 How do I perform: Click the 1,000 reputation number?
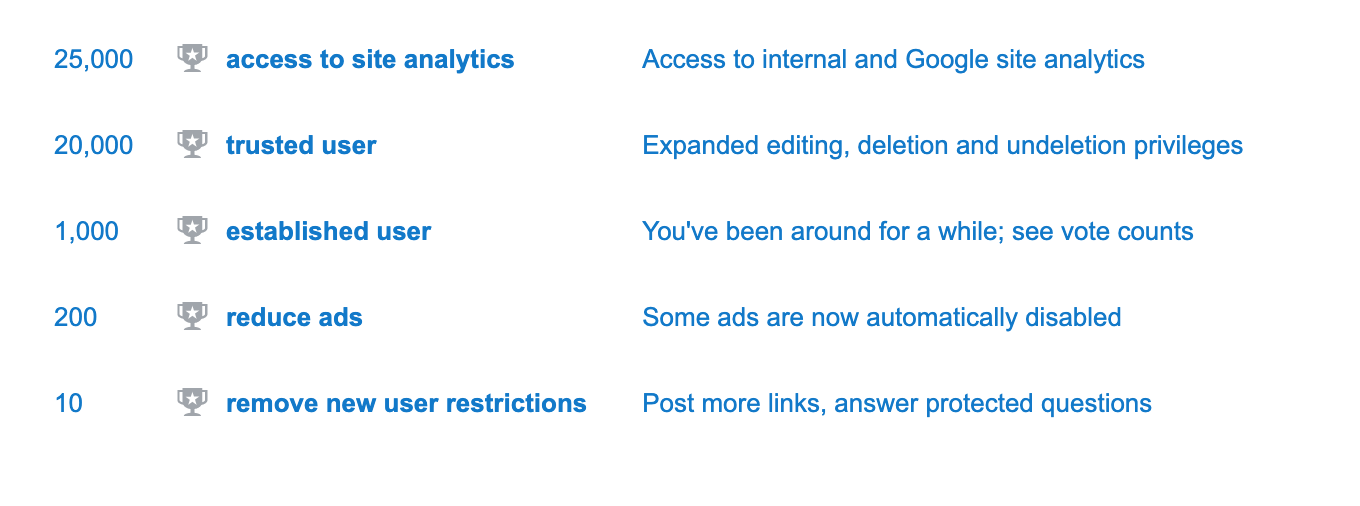[x=87, y=232]
